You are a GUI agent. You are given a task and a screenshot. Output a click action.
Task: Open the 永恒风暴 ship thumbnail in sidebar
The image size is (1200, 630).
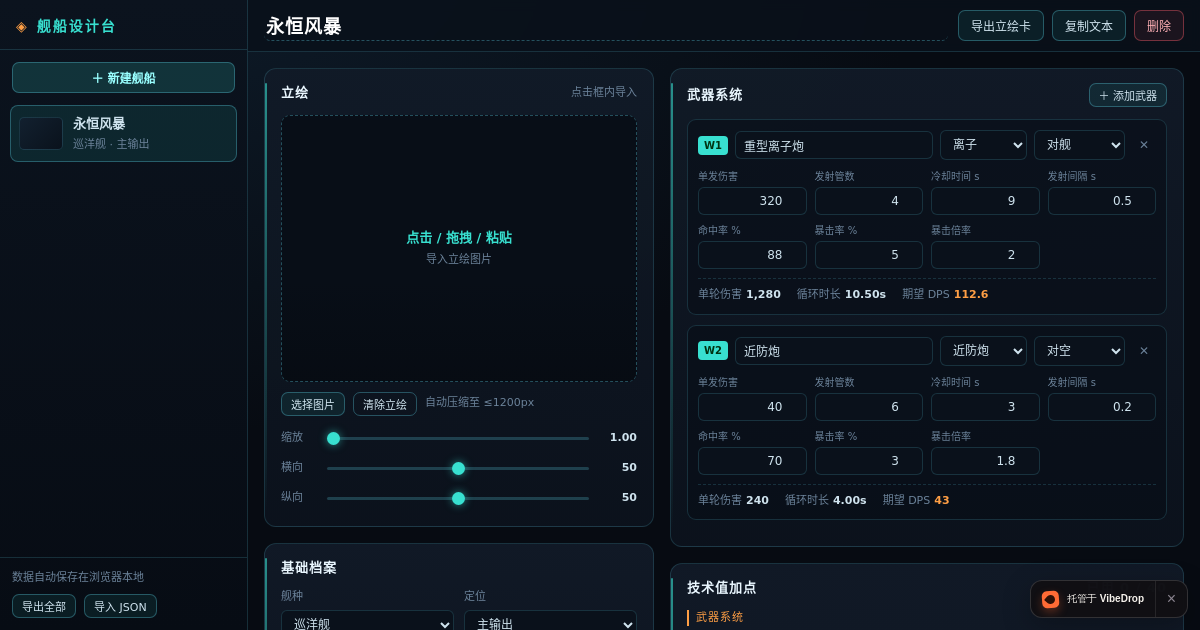point(41,134)
